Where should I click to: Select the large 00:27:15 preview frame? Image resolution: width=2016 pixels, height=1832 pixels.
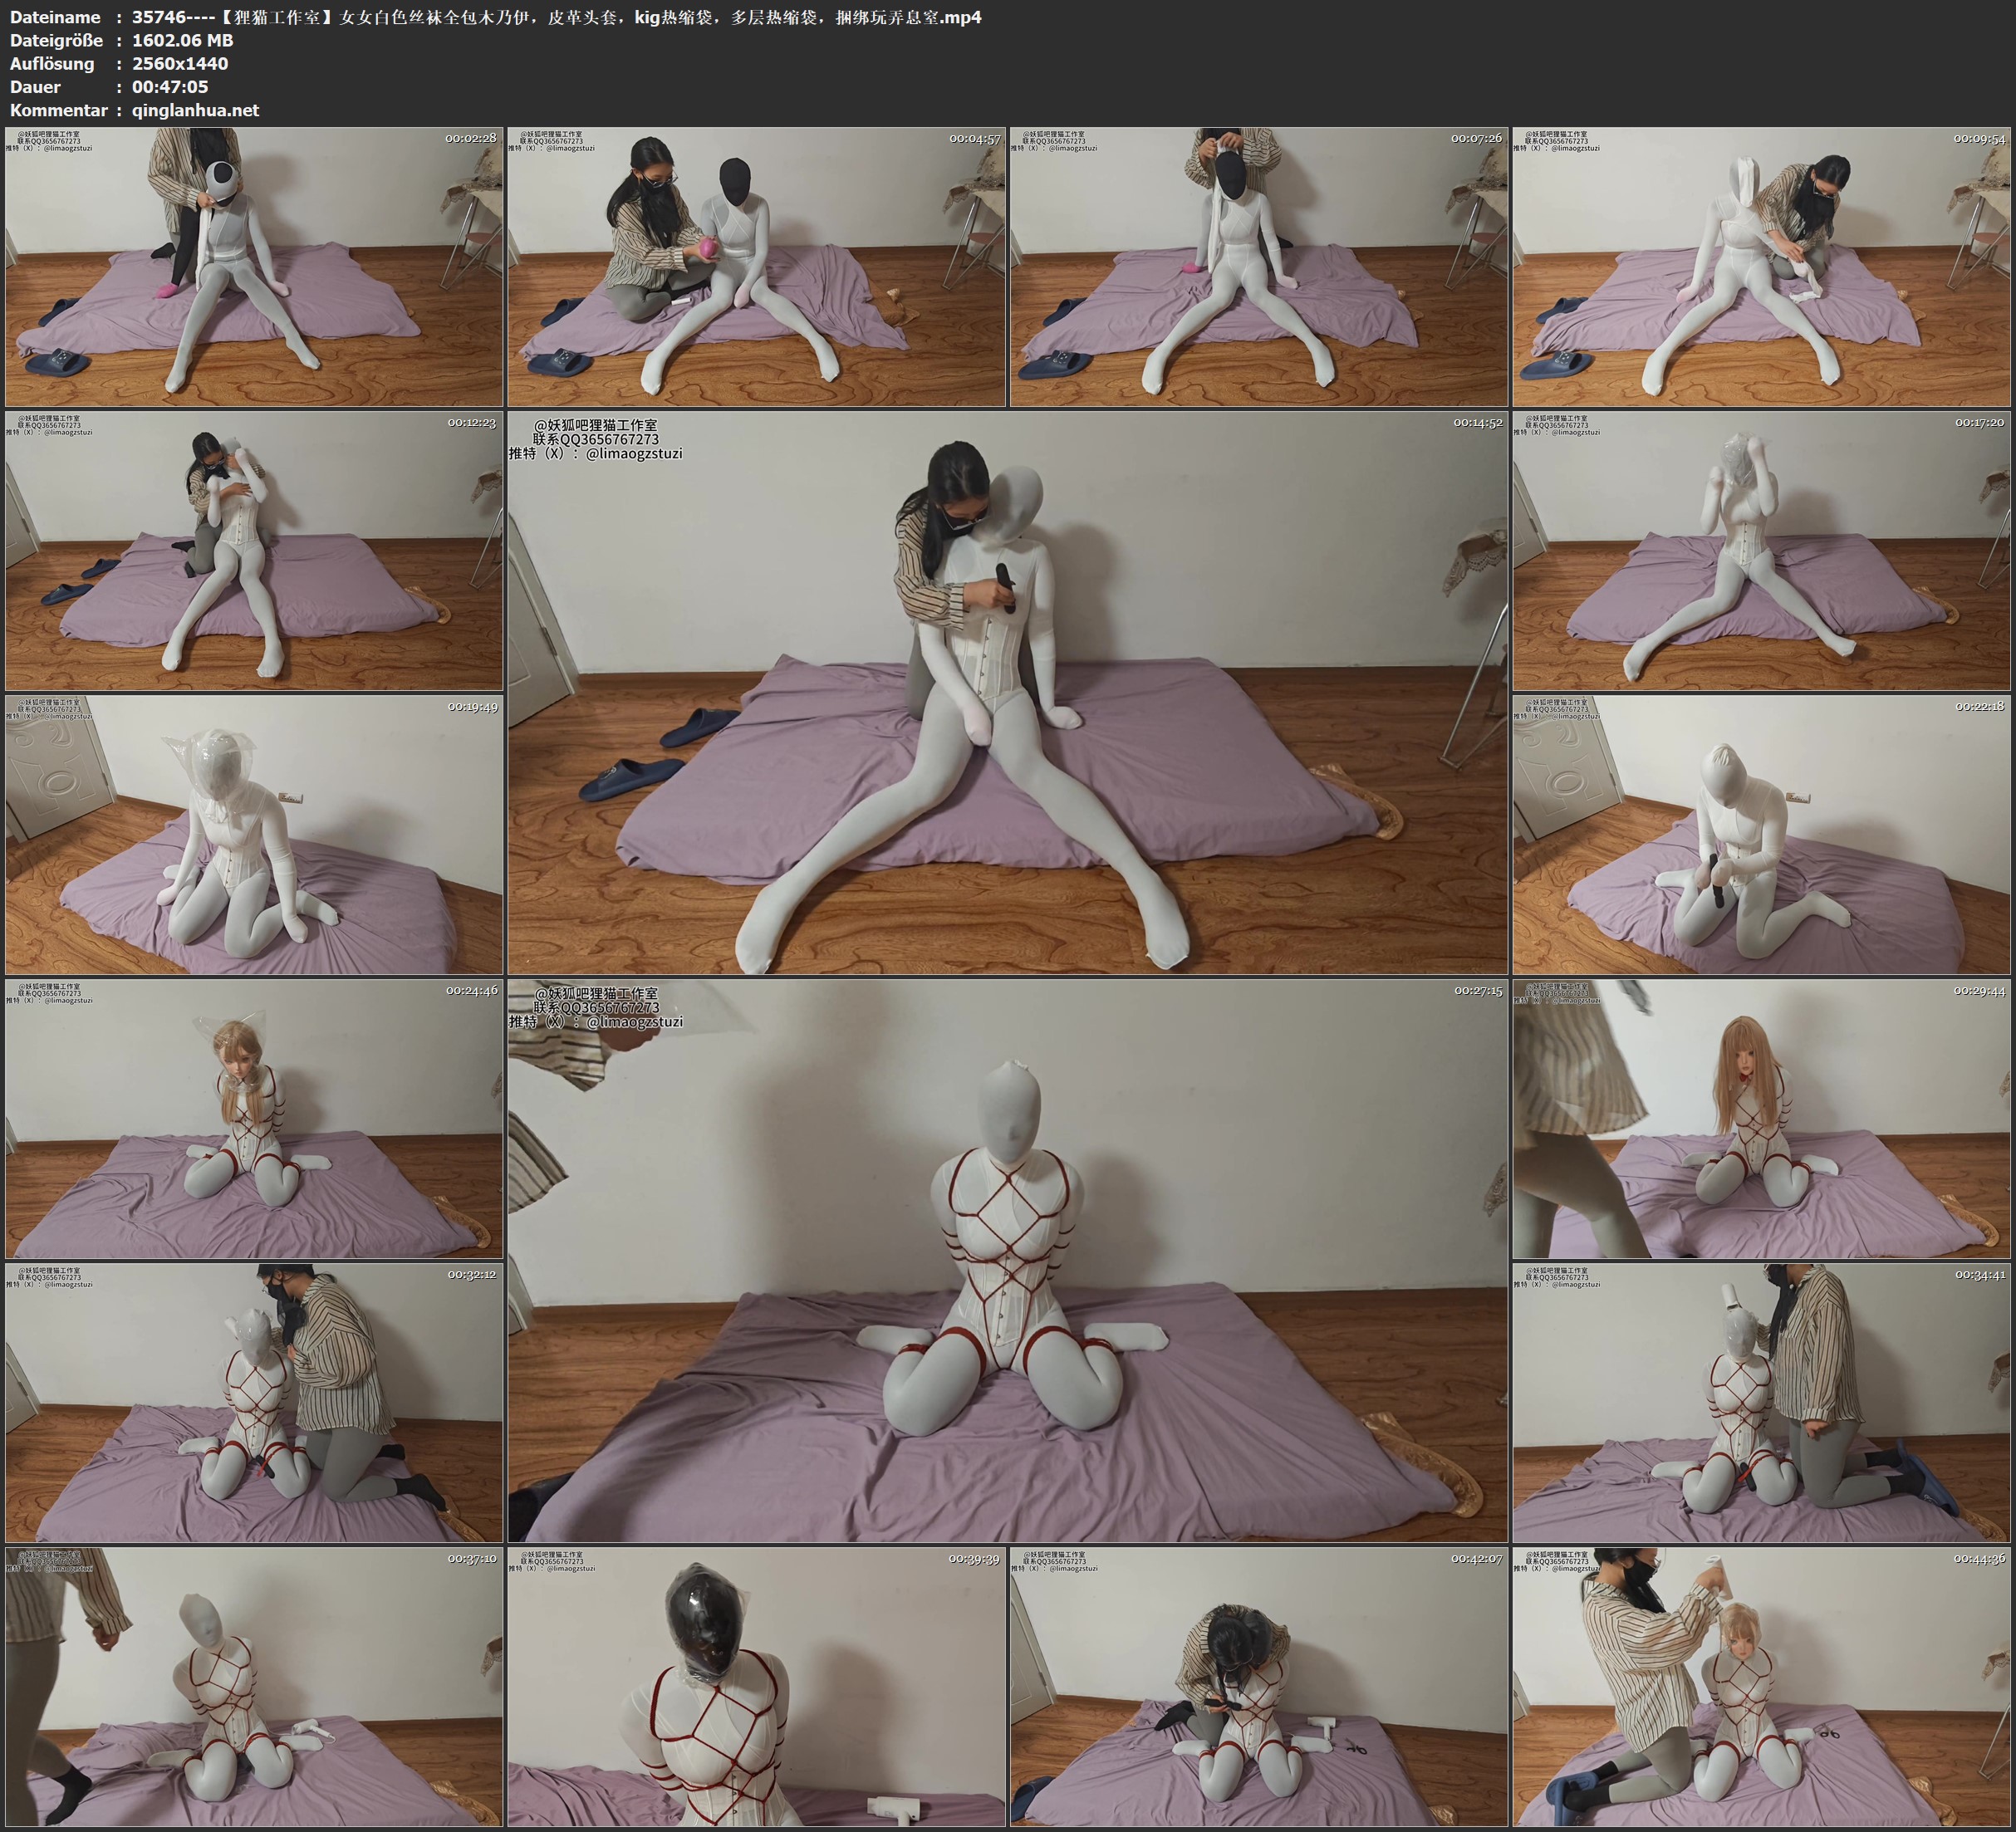(1007, 1260)
